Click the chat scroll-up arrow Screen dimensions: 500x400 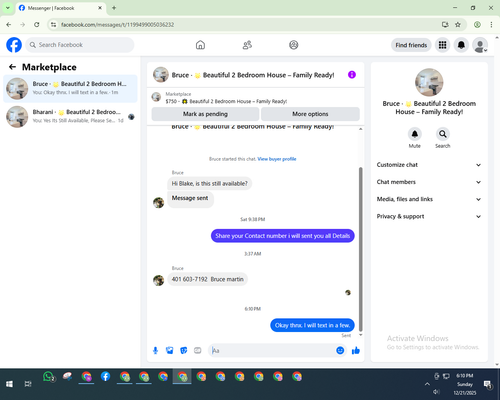360,129
